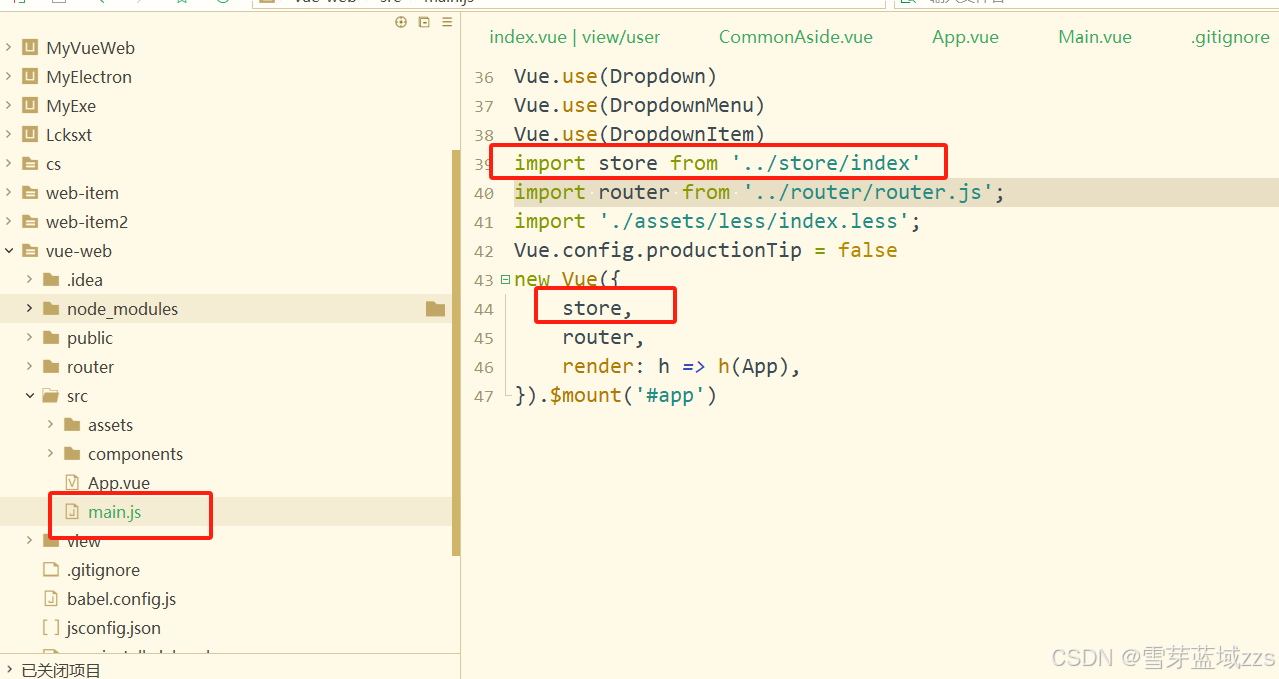Viewport: 1279px width, 679px height.
Task: Click the web-item2 folder icon
Action: pyautogui.click(x=30, y=222)
